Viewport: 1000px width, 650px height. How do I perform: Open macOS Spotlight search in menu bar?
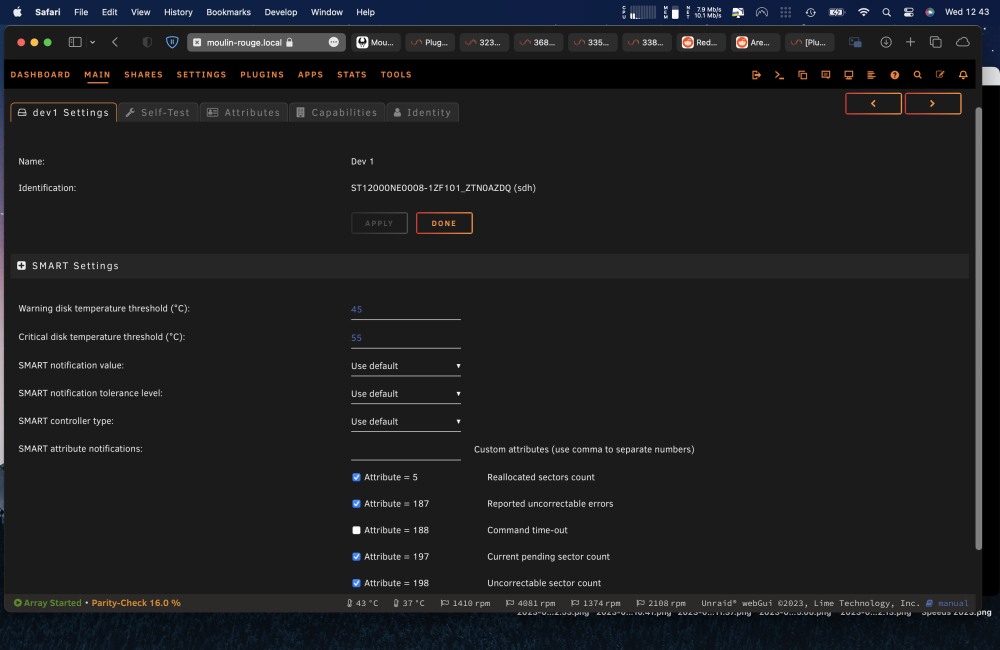pos(886,12)
